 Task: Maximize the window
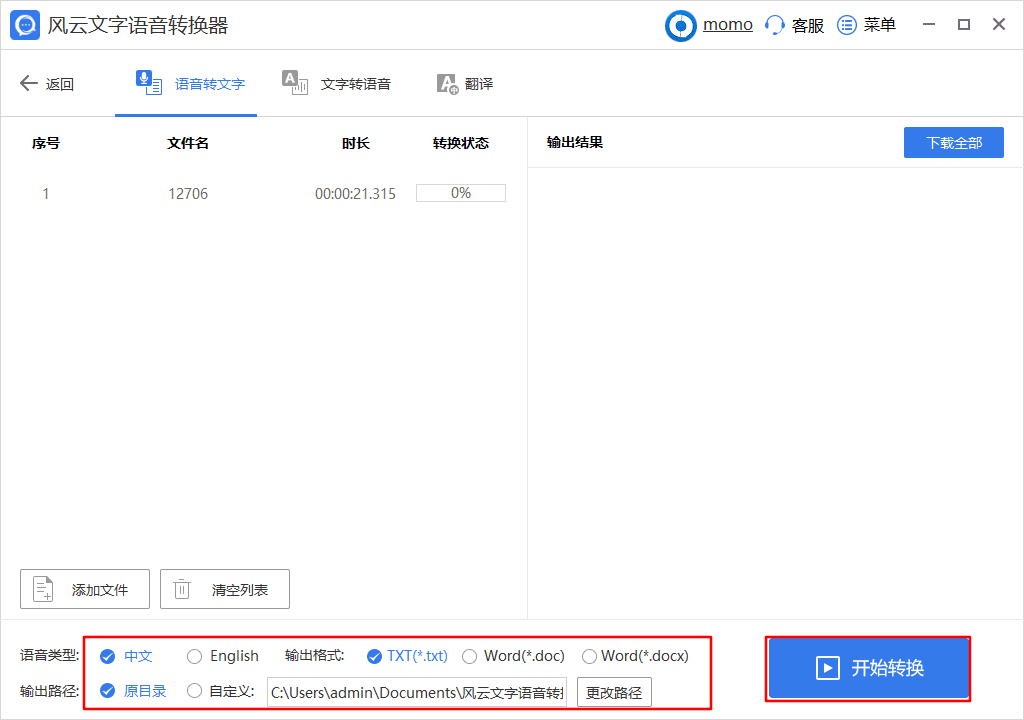click(964, 25)
